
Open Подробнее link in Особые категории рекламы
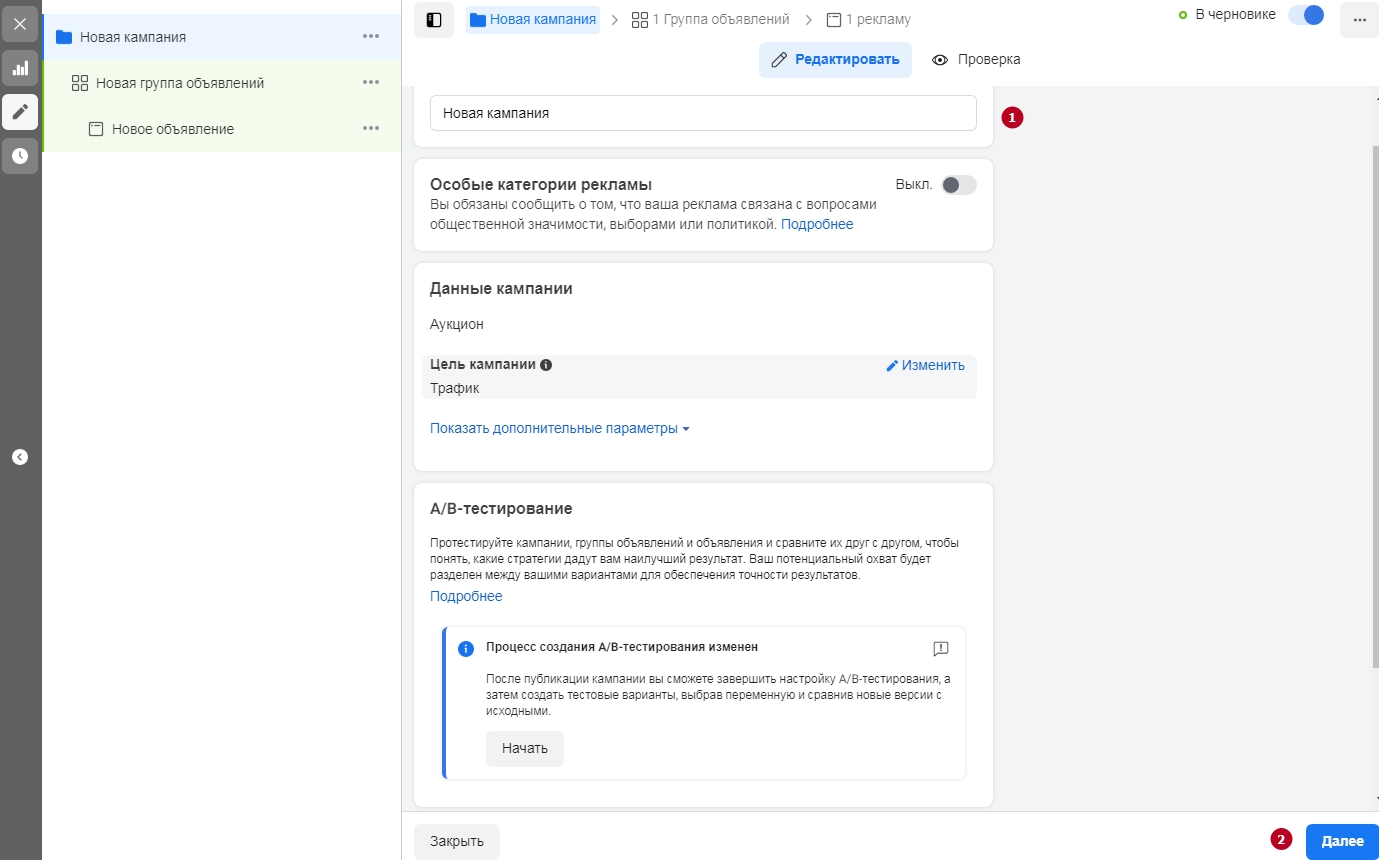pyautogui.click(x=817, y=225)
